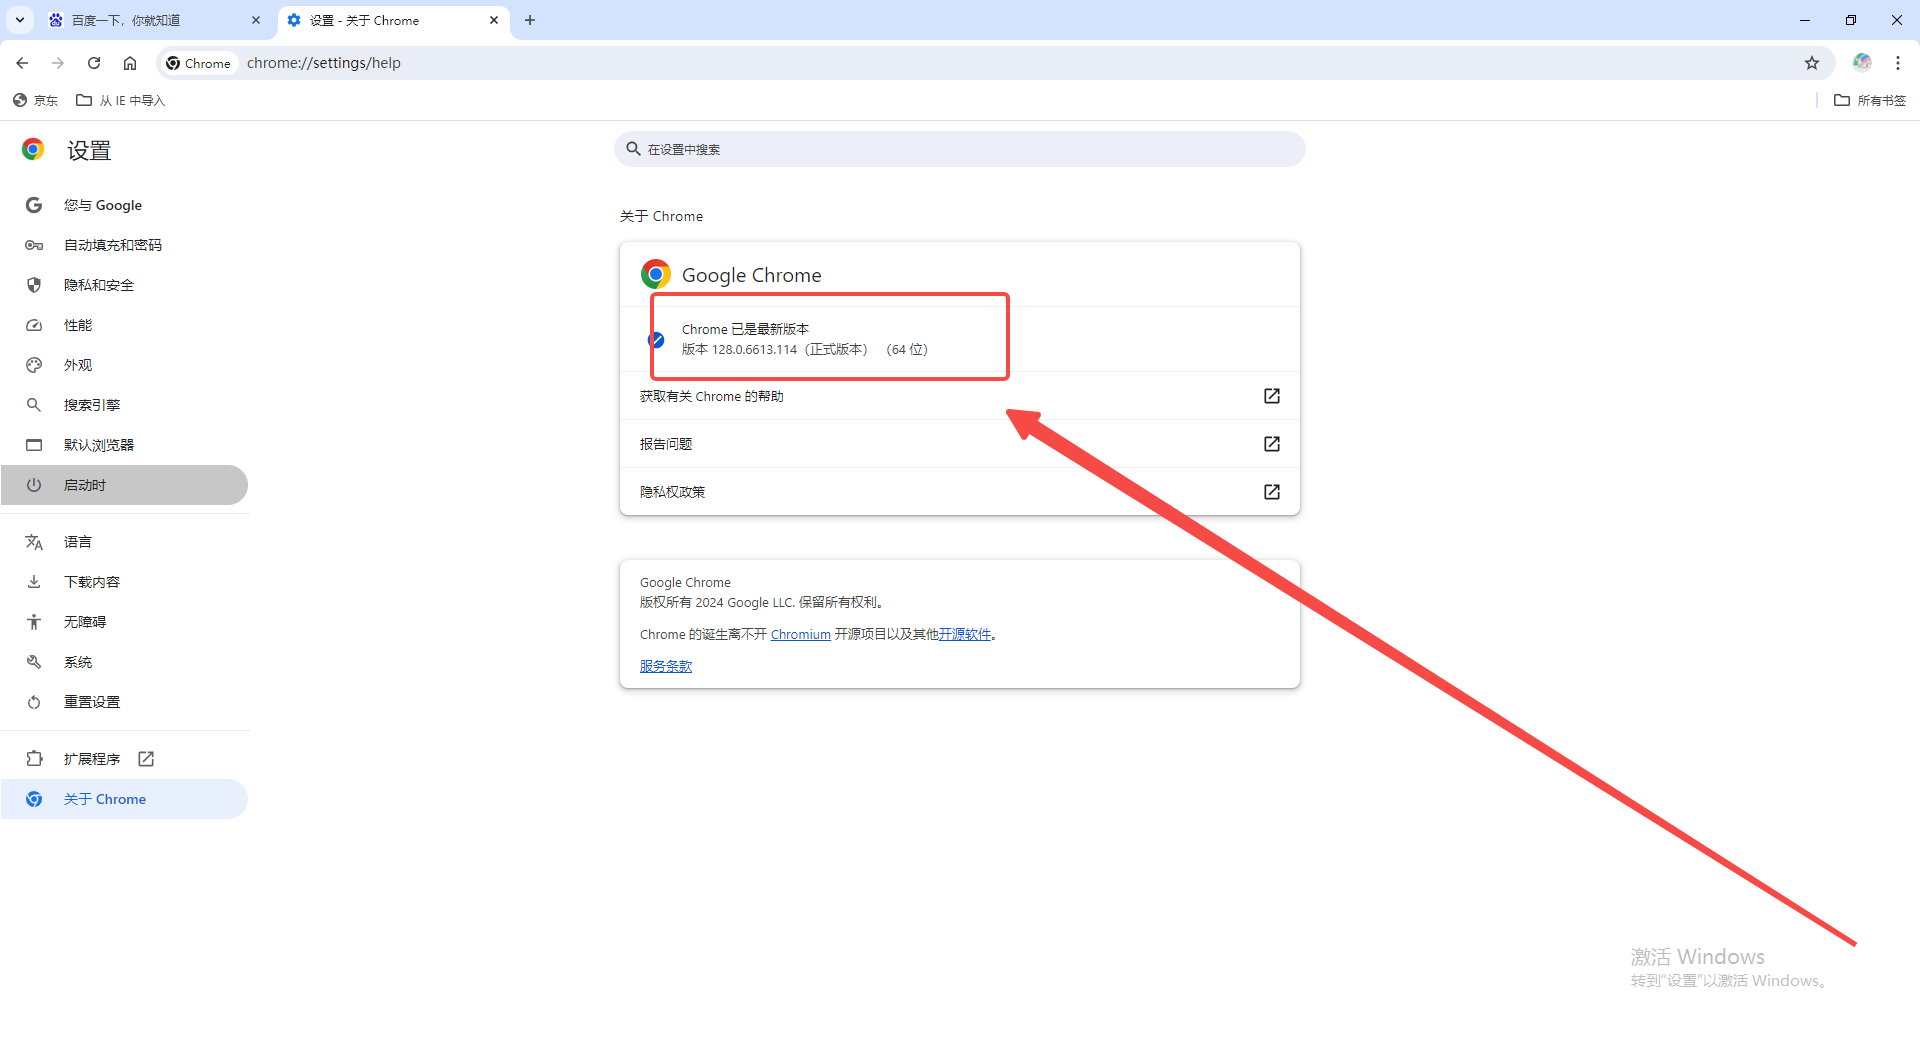This screenshot has width=1920, height=1040.
Task: Open the profile avatar menu
Action: pyautogui.click(x=1862, y=63)
